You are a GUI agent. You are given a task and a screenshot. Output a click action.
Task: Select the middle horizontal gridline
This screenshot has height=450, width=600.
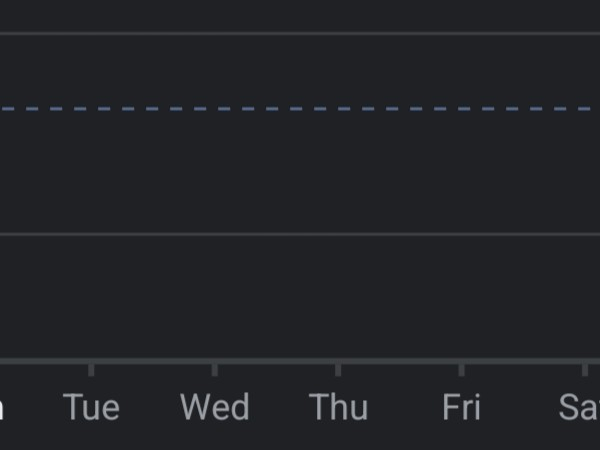(300, 235)
